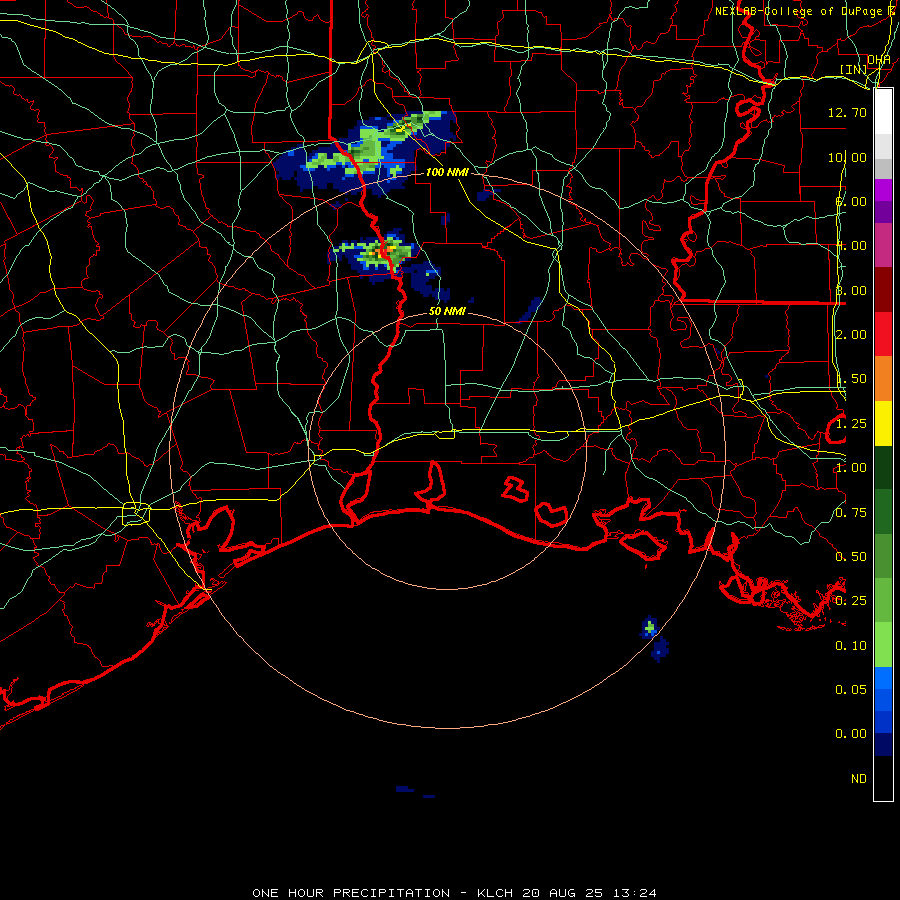
Task: Pick the pink legend swatch at 4.00
Action: (x=883, y=245)
